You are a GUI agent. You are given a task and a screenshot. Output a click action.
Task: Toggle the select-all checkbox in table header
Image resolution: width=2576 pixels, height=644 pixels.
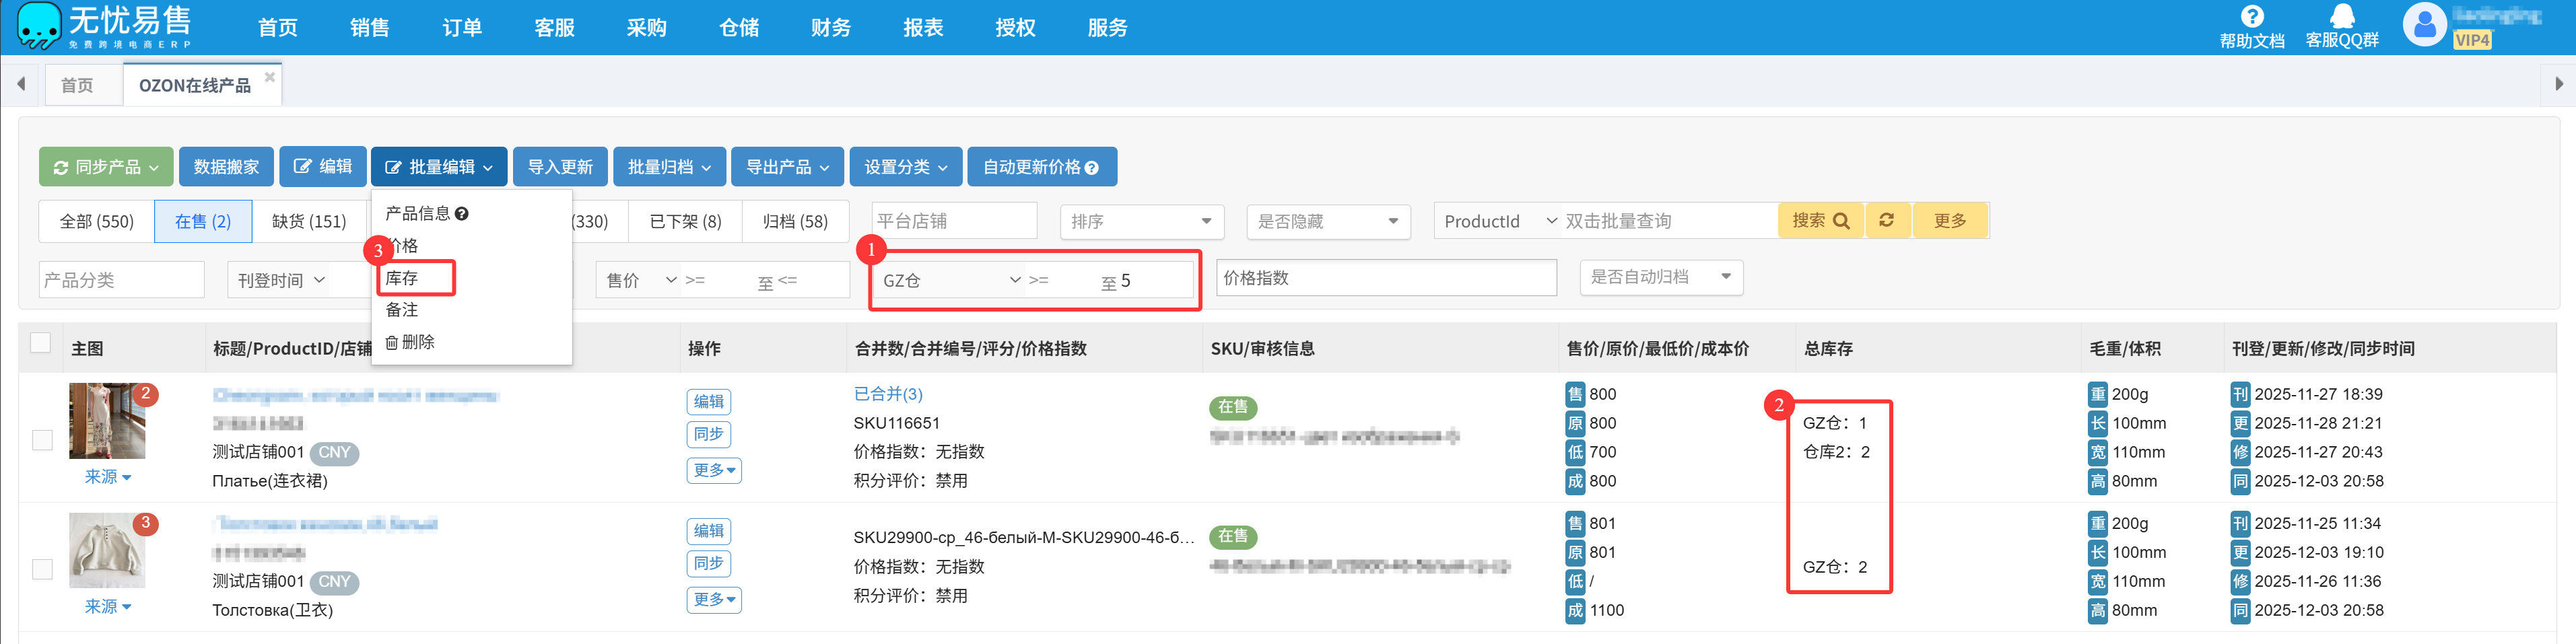click(x=41, y=343)
